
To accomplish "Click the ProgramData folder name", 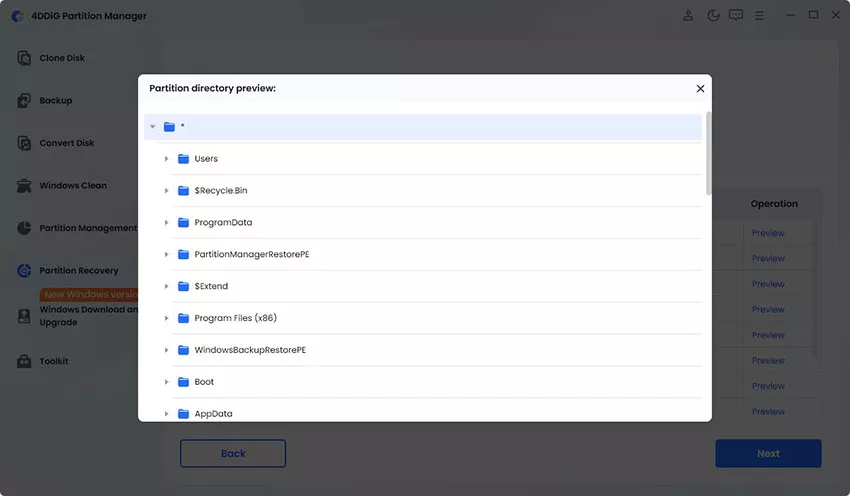I will (x=223, y=223).
